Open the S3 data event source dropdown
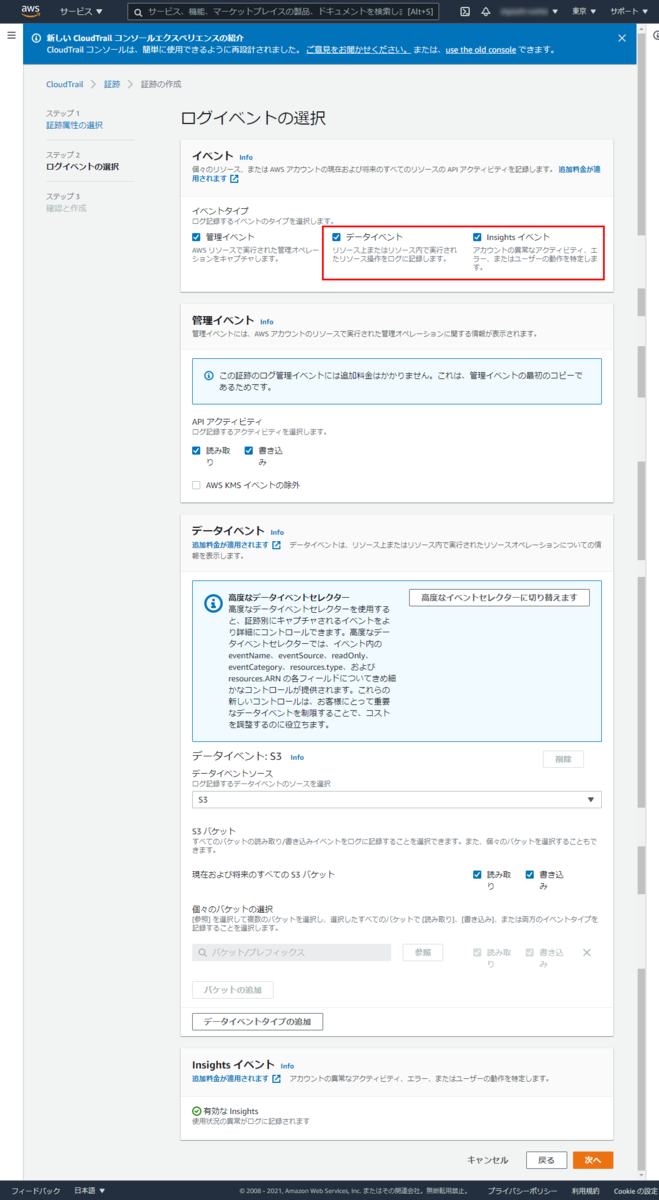 397,799
